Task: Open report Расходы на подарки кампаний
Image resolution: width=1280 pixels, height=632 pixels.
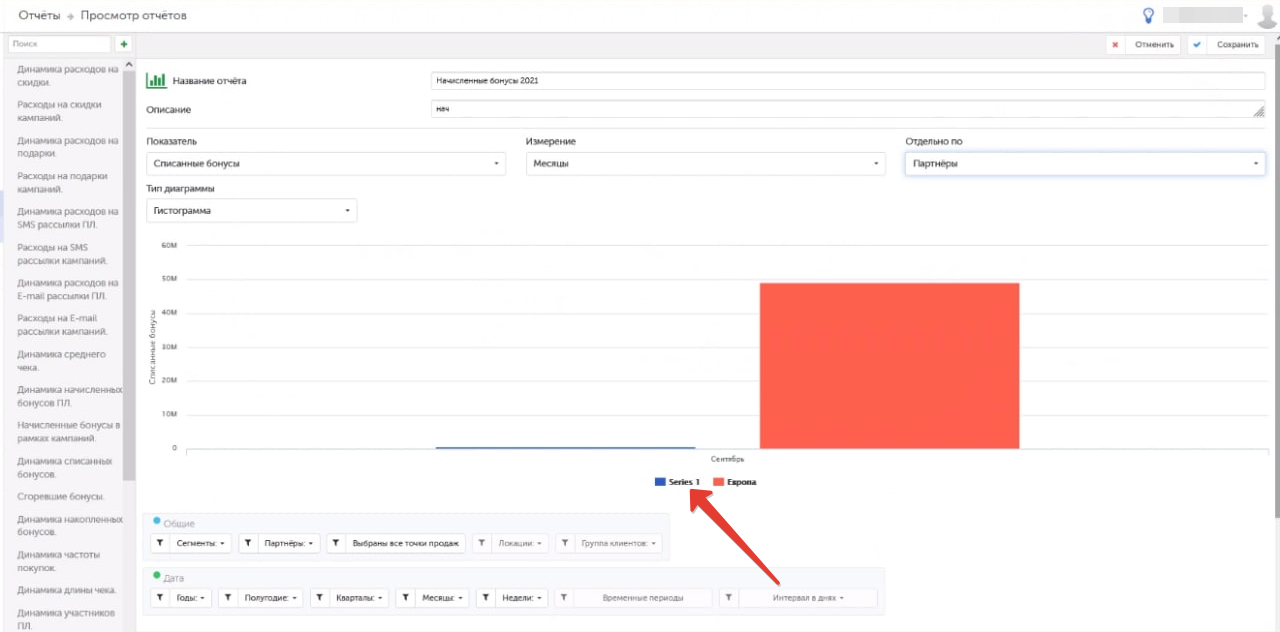Action: 60,182
